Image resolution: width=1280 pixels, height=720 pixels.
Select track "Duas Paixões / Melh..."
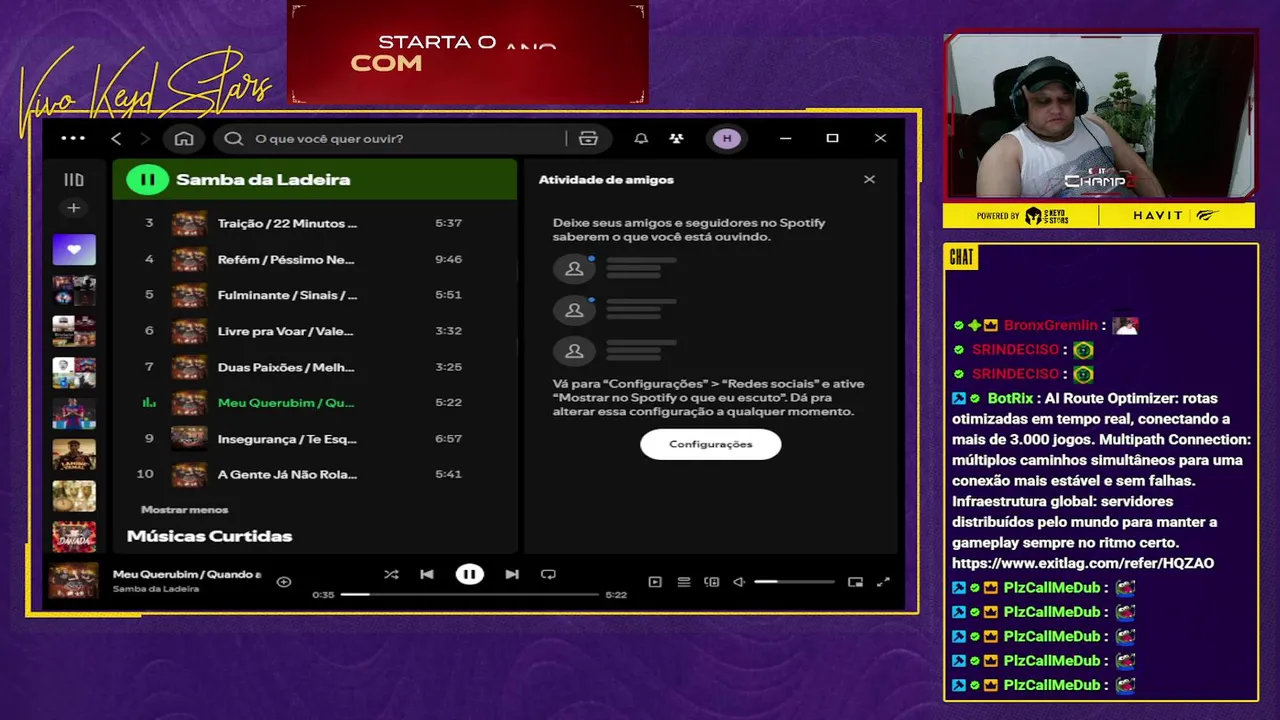click(315, 367)
